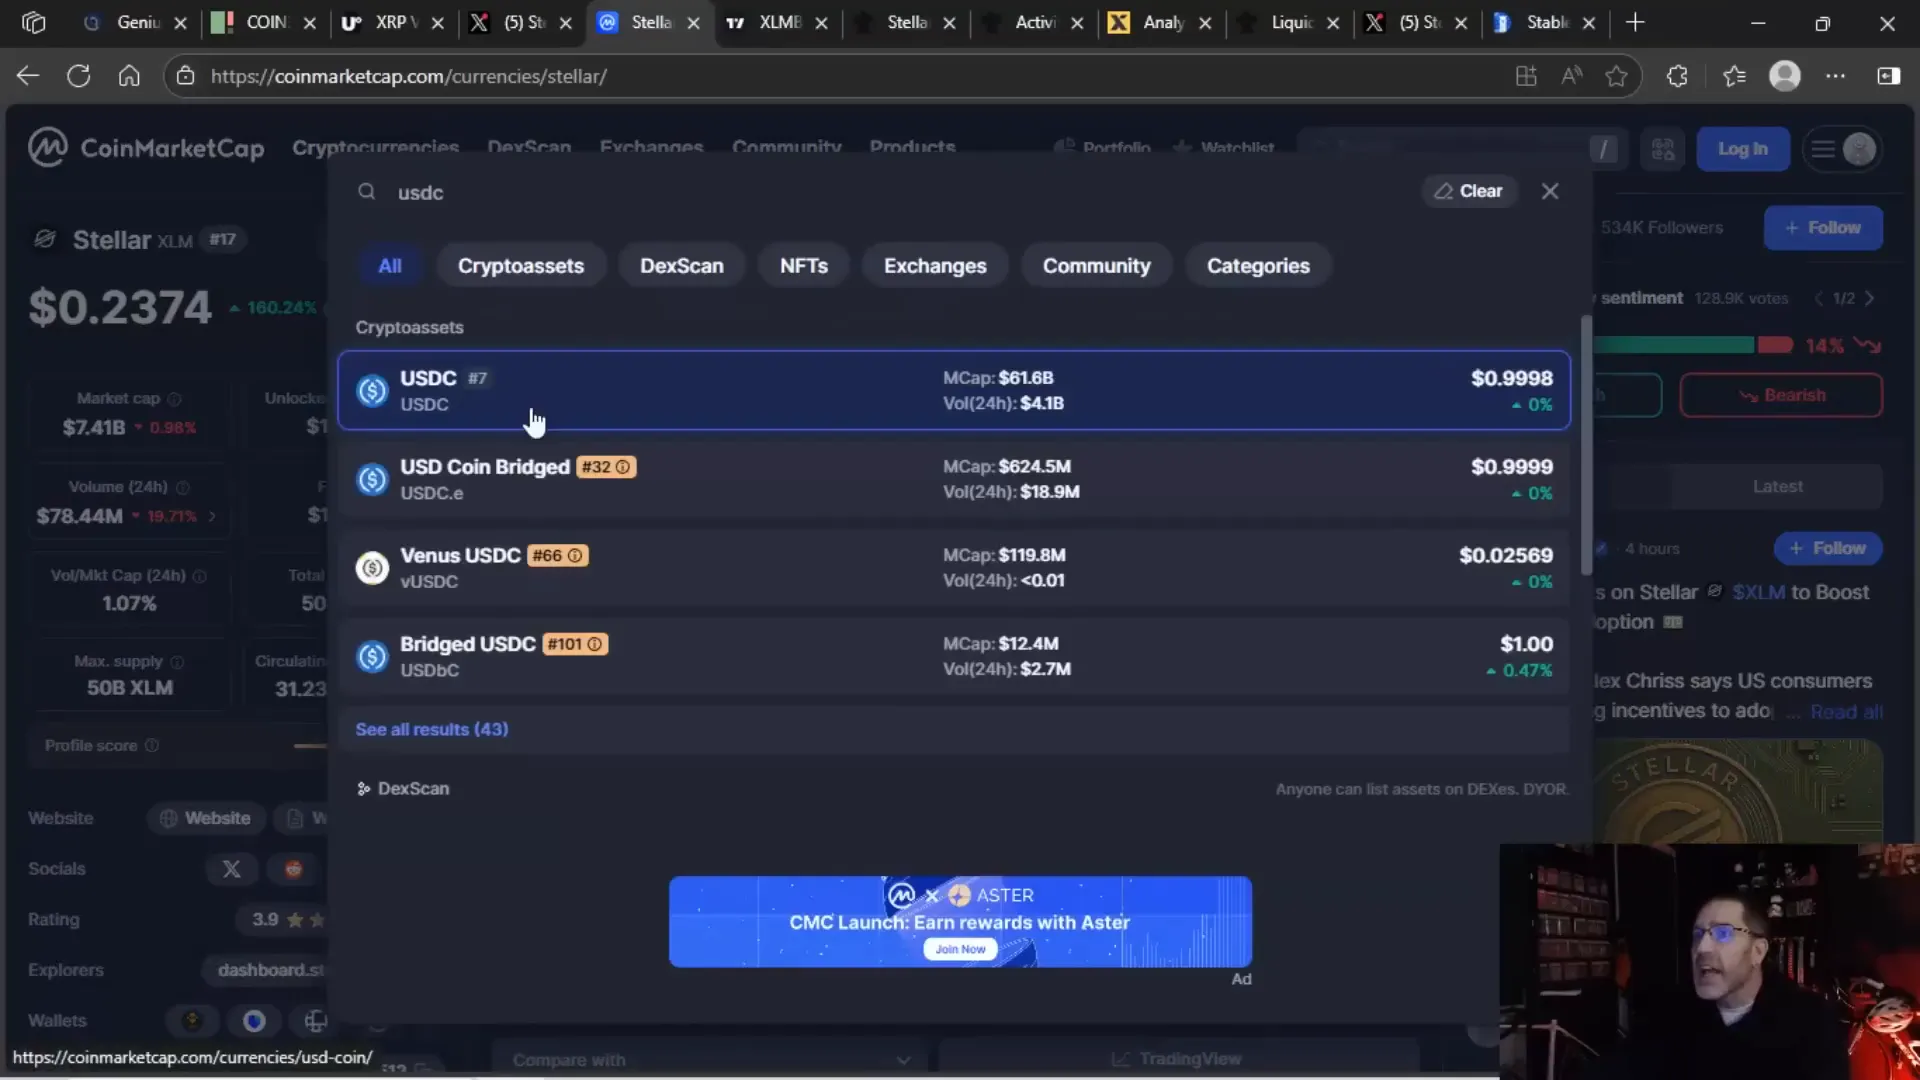Viewport: 1920px width, 1080px height.
Task: Select the Community filter tab
Action: (1097, 266)
